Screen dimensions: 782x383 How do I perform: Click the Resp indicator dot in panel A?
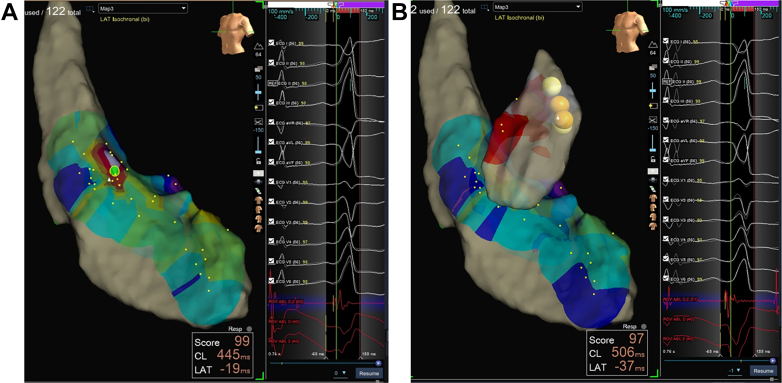click(x=249, y=329)
